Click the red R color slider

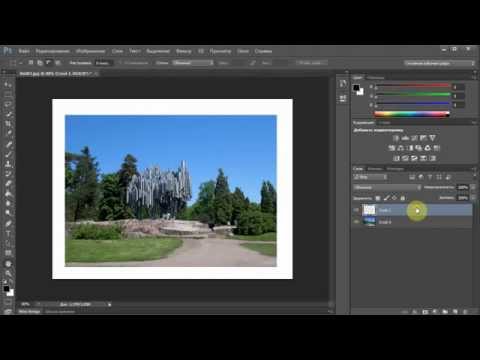coord(413,86)
